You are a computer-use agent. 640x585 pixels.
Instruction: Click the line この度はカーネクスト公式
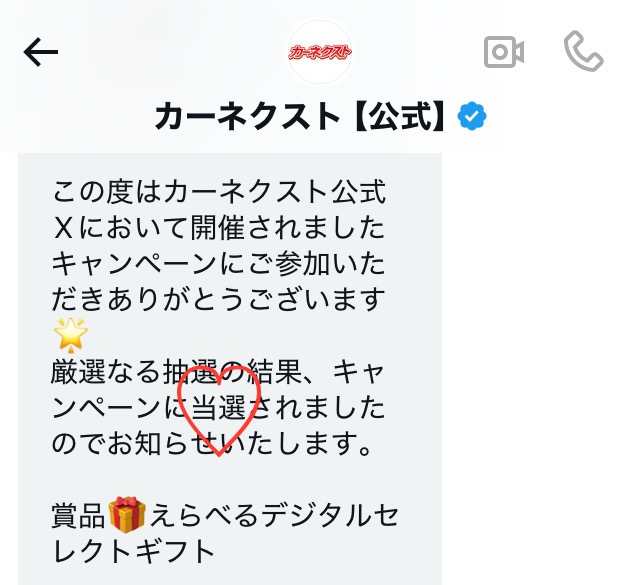pos(219,191)
